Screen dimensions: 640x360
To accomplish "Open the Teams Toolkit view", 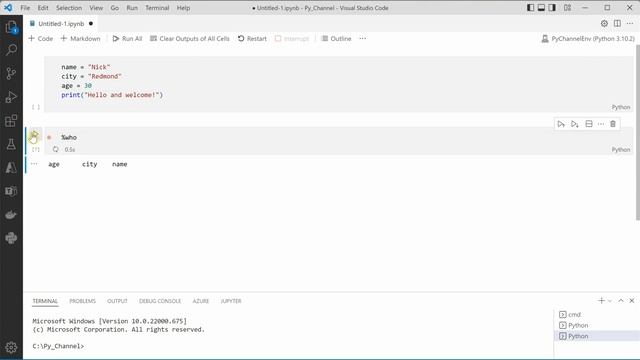I will tap(11, 191).
